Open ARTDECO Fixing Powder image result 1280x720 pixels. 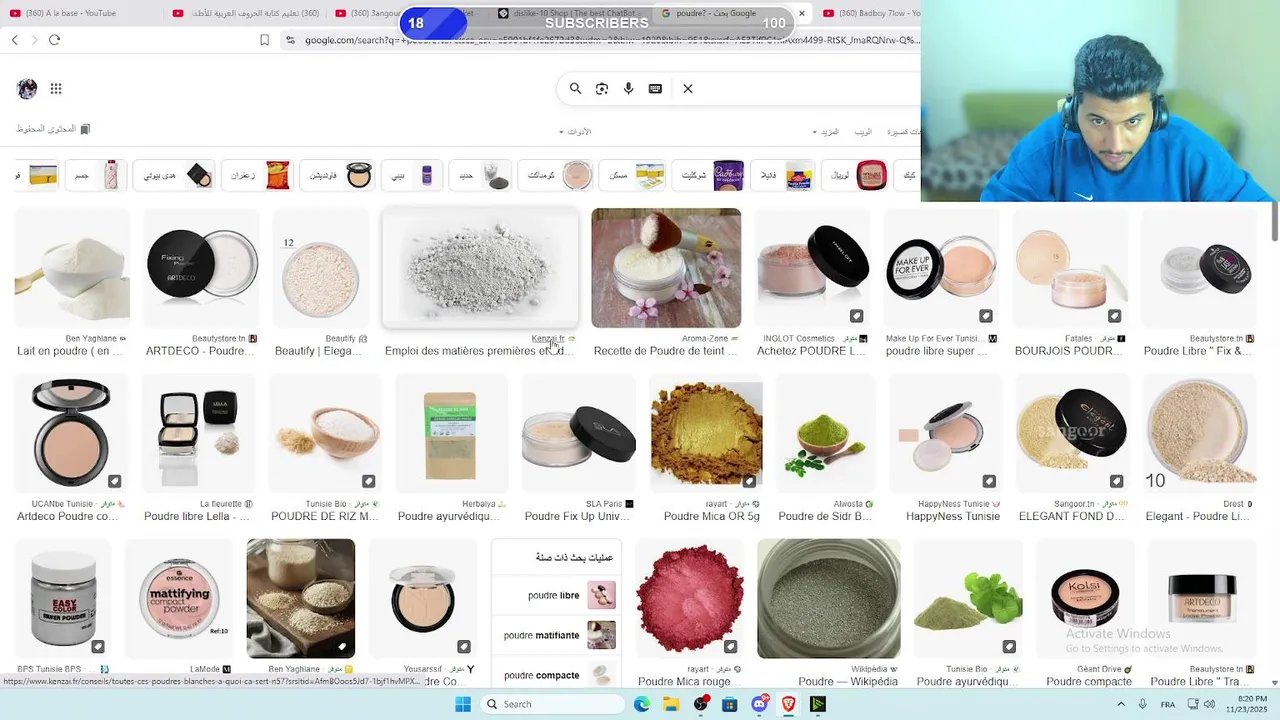201,268
